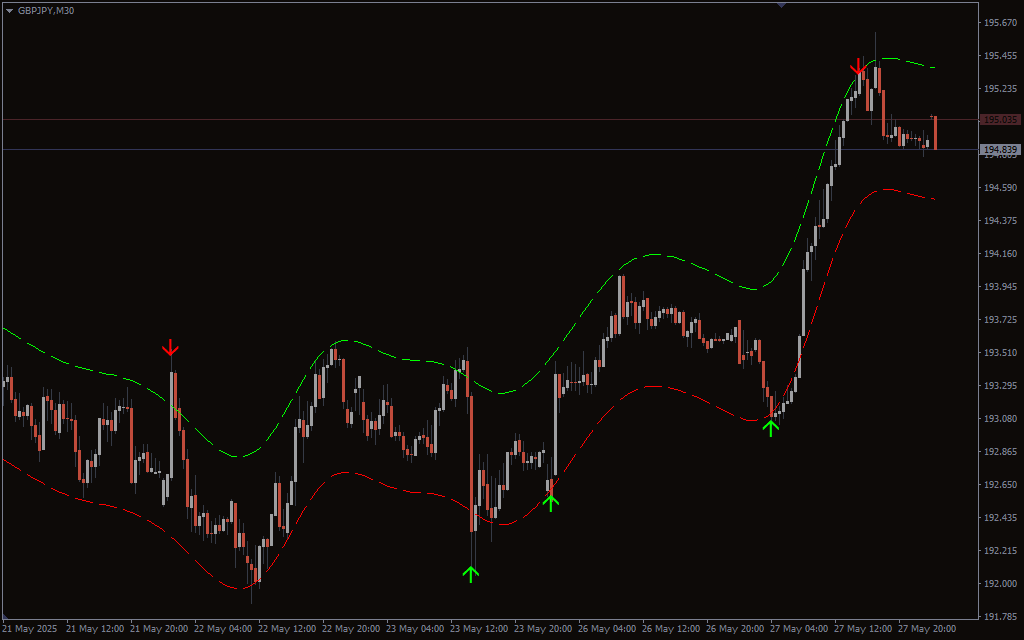This screenshot has width=1024, height=640.
Task: Click the red sell arrow on 21 May
Action: 171,348
